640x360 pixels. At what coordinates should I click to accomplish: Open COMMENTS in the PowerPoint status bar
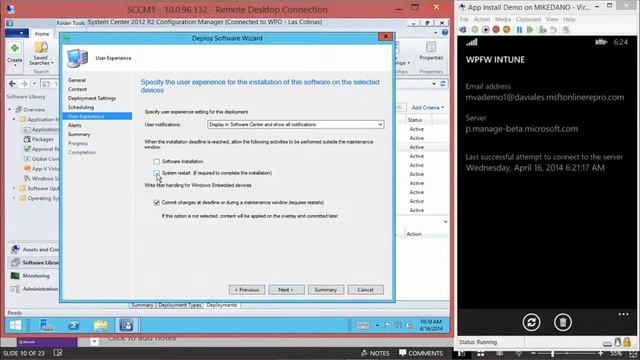pos(421,353)
